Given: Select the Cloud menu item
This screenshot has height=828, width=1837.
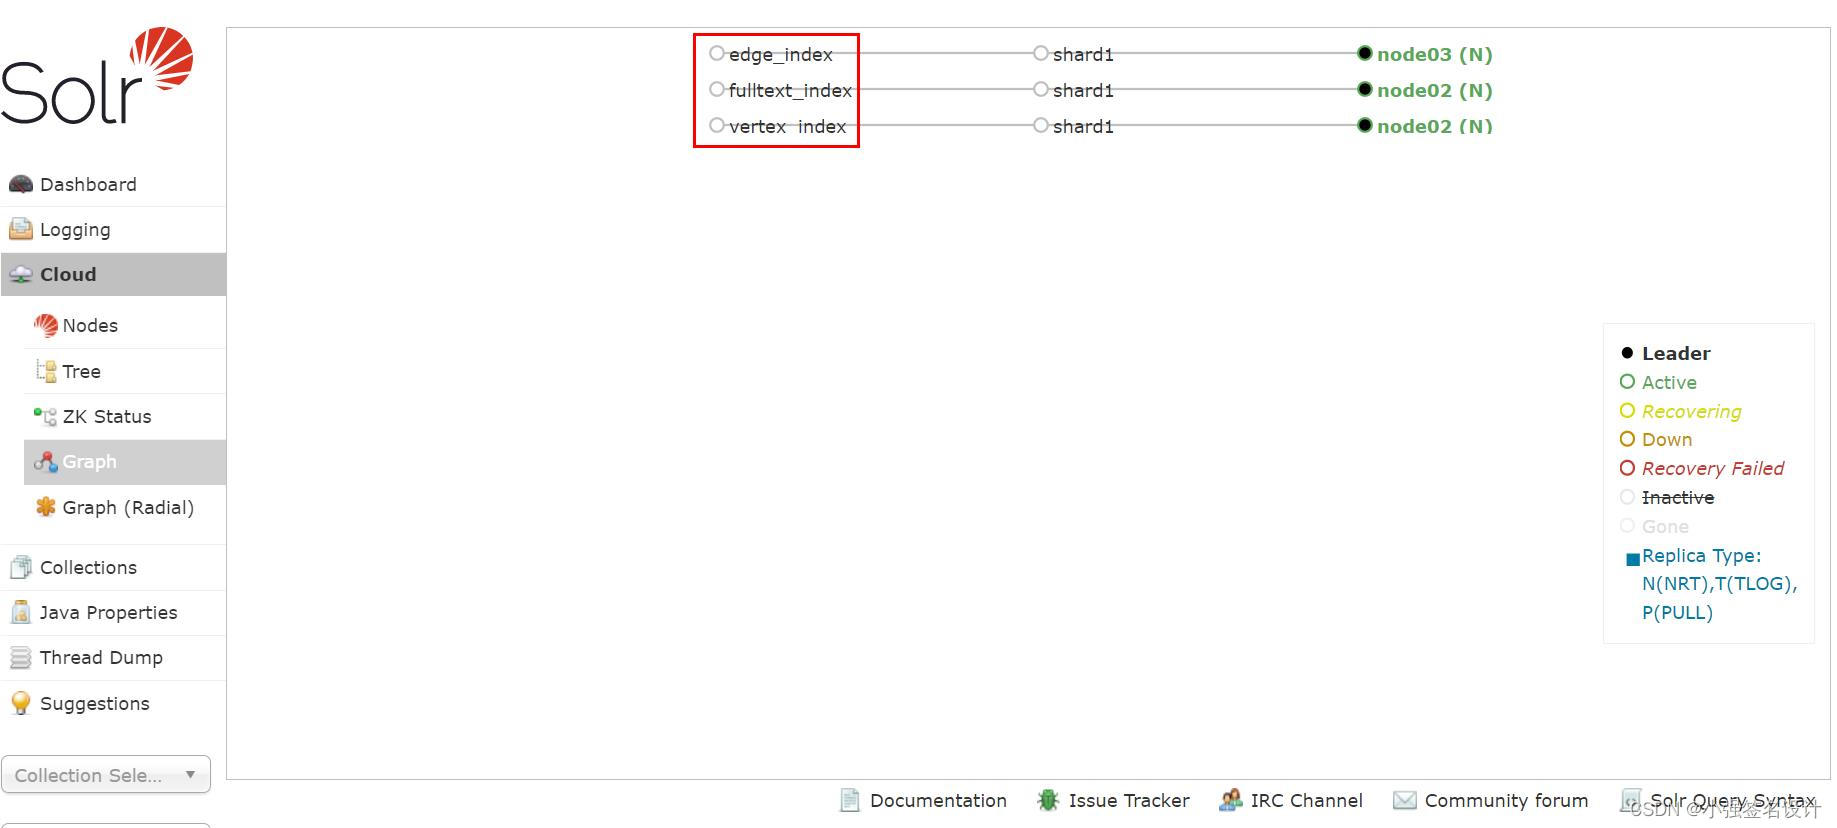Looking at the screenshot, I should pyautogui.click(x=113, y=274).
